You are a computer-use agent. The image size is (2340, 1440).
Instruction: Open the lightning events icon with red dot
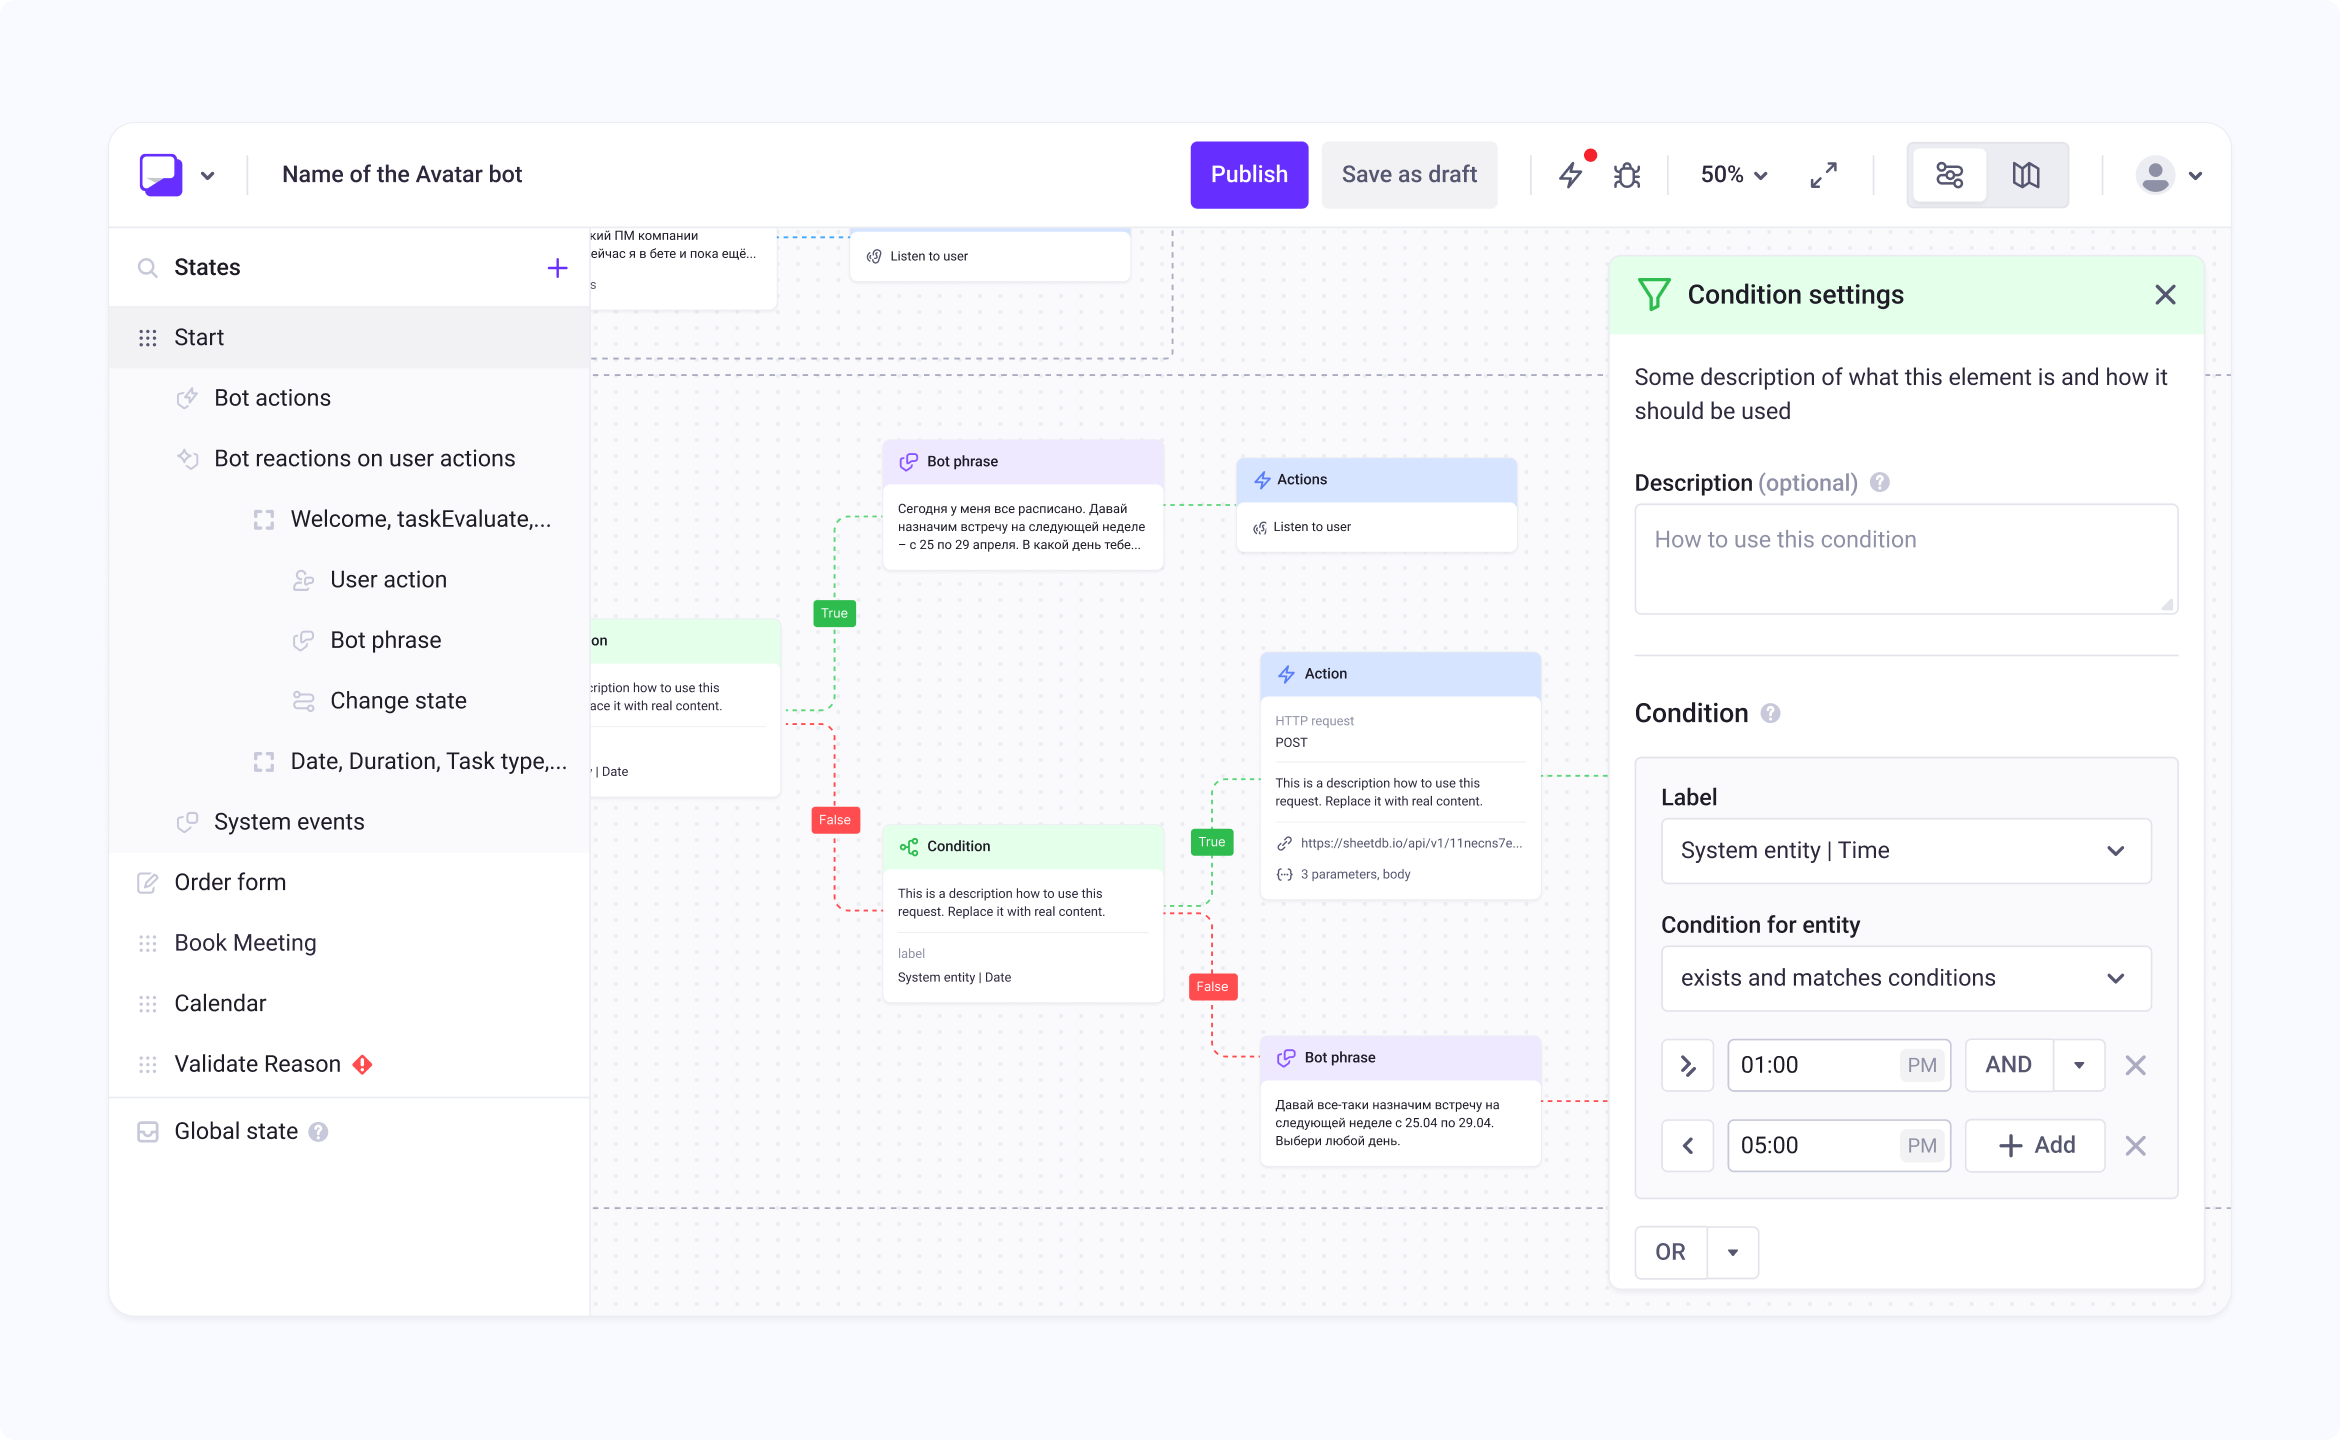pyautogui.click(x=1571, y=175)
